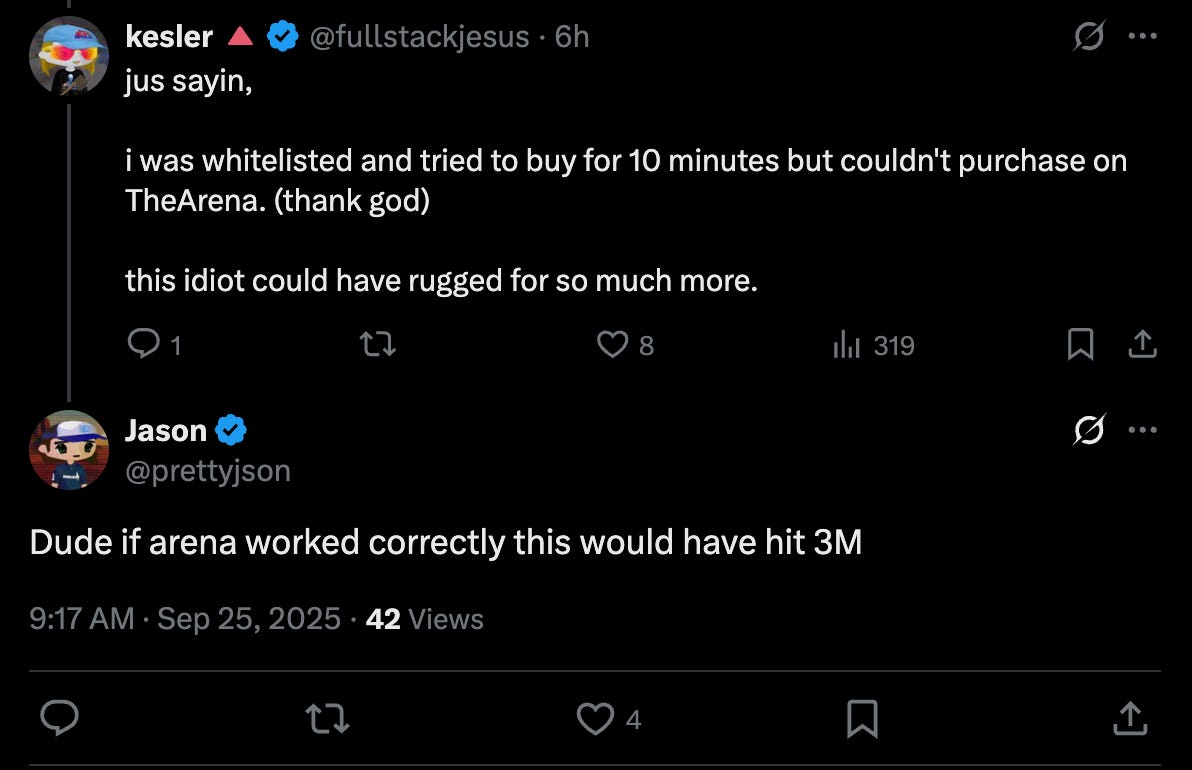Expand more options menu for Jason's tweet
The width and height of the screenshot is (1192, 770).
click(x=1142, y=431)
